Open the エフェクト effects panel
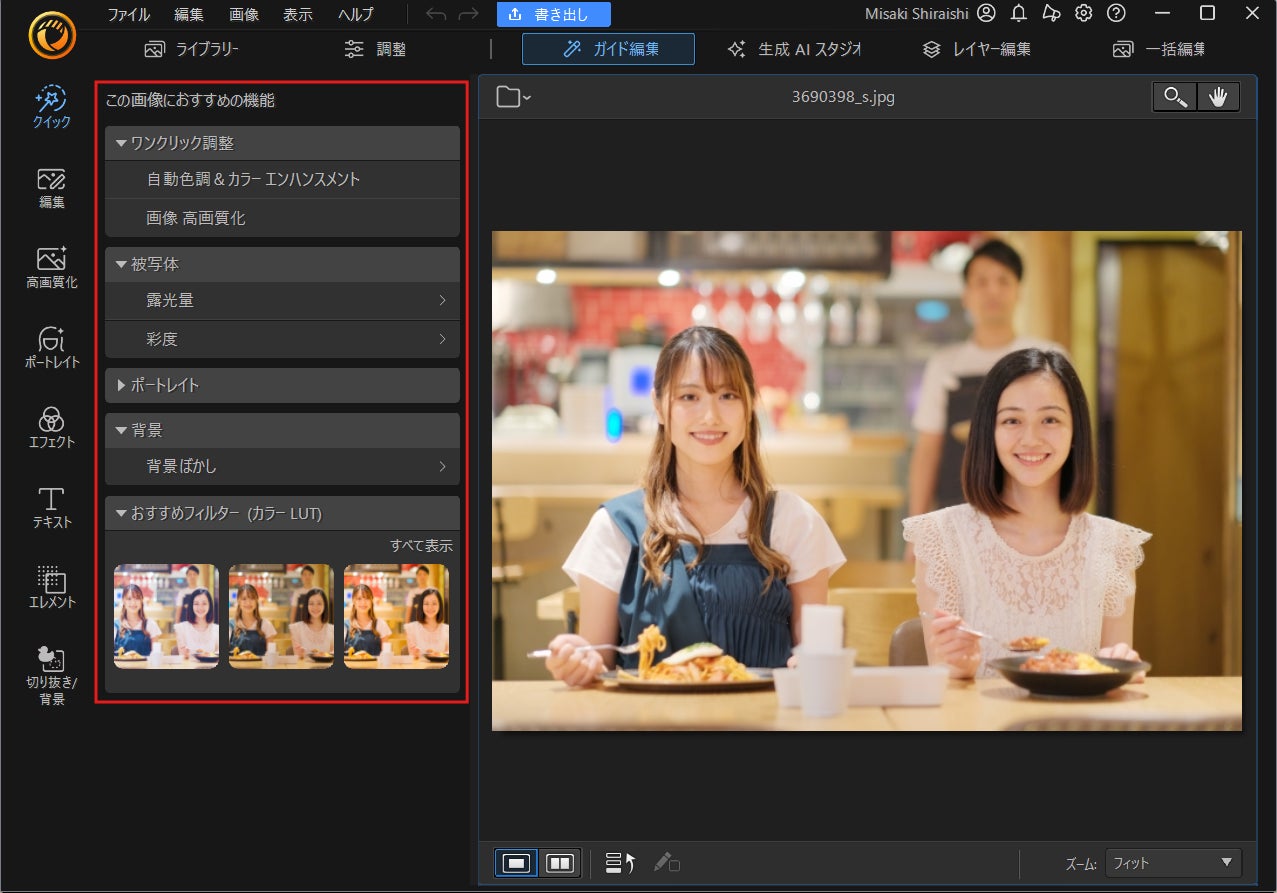 (x=51, y=427)
